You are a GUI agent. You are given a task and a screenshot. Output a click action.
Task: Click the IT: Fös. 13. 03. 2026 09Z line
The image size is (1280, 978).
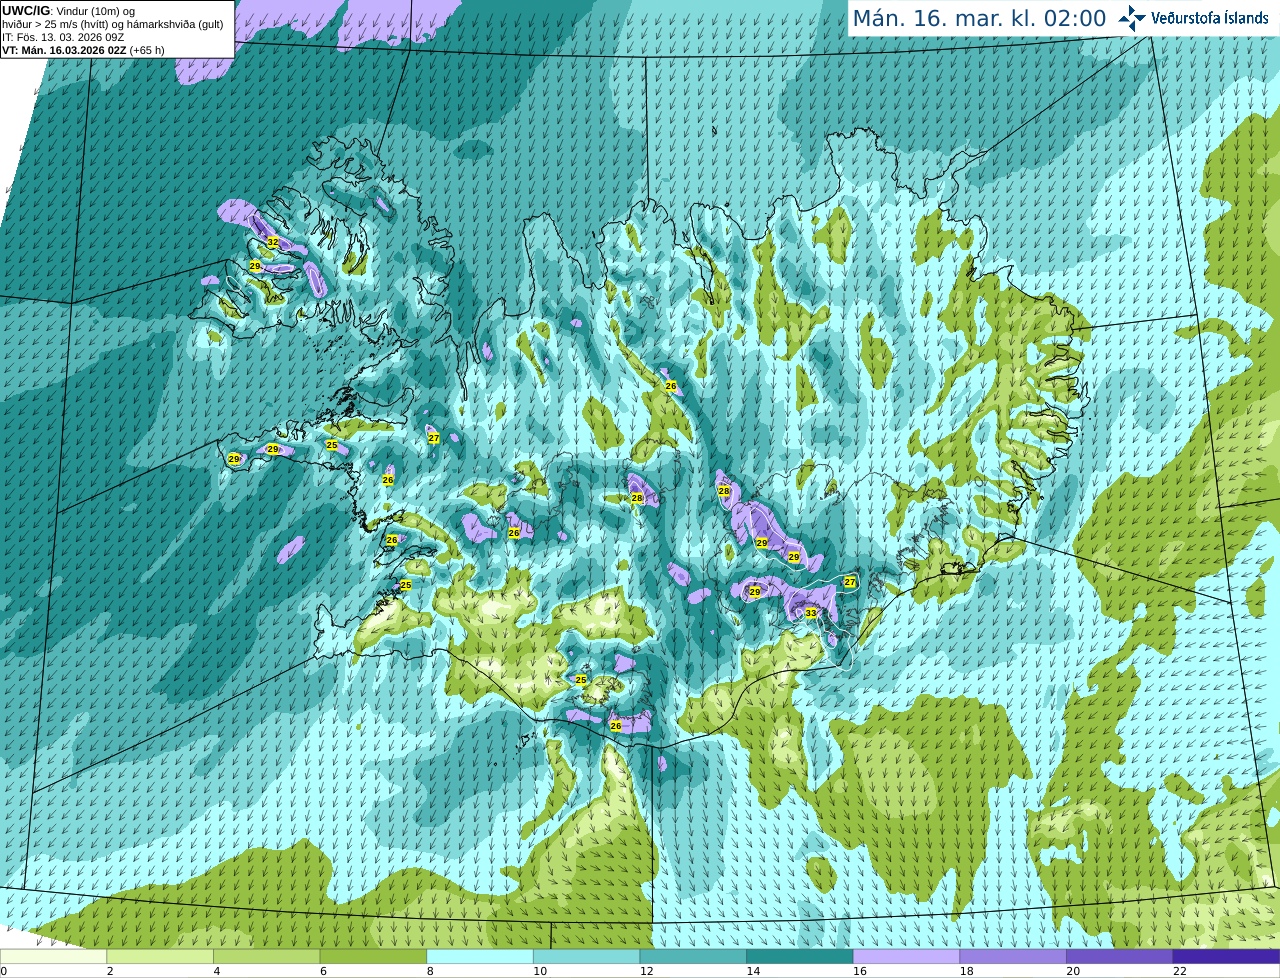tap(63, 37)
